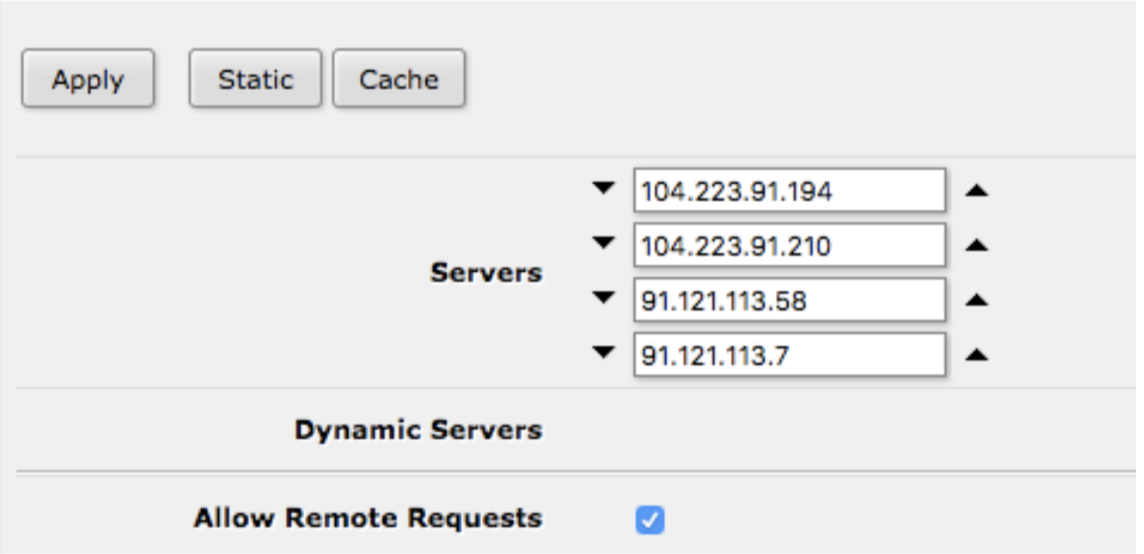Click the up arrow beside 104.223.91.194
This screenshot has width=1144, height=554.
tap(976, 191)
